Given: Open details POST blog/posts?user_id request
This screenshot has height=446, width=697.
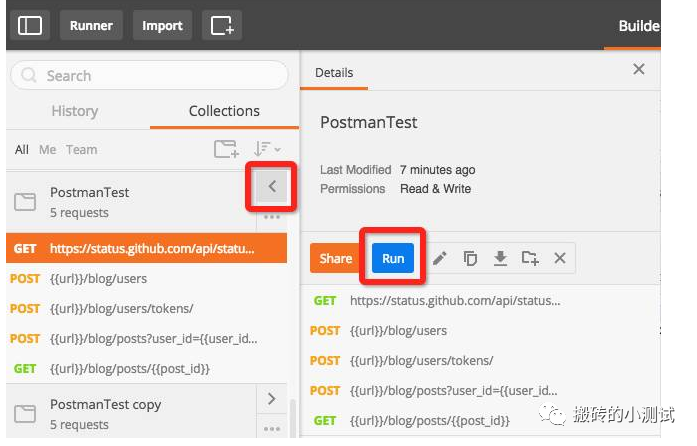Looking at the screenshot, I should tap(480, 390).
